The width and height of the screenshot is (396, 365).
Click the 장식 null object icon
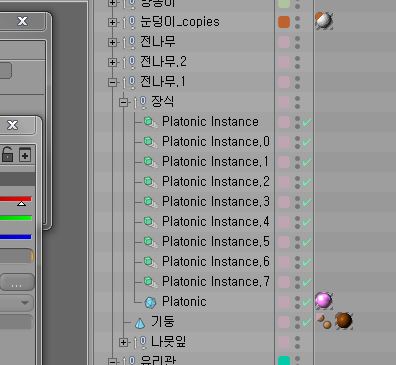141,102
